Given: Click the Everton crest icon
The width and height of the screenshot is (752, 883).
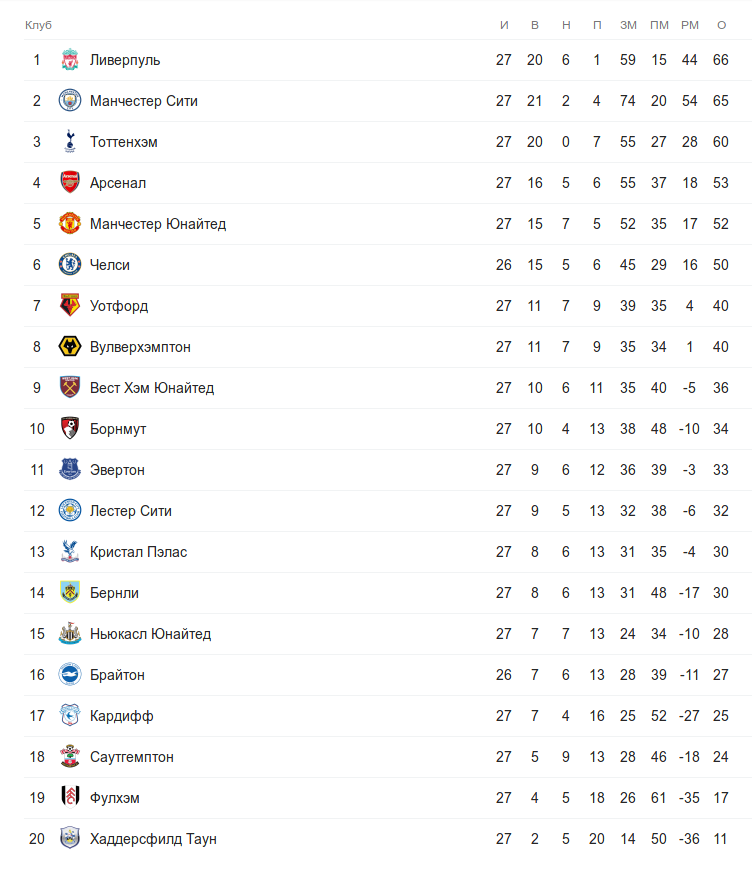Looking at the screenshot, I should [x=69, y=470].
